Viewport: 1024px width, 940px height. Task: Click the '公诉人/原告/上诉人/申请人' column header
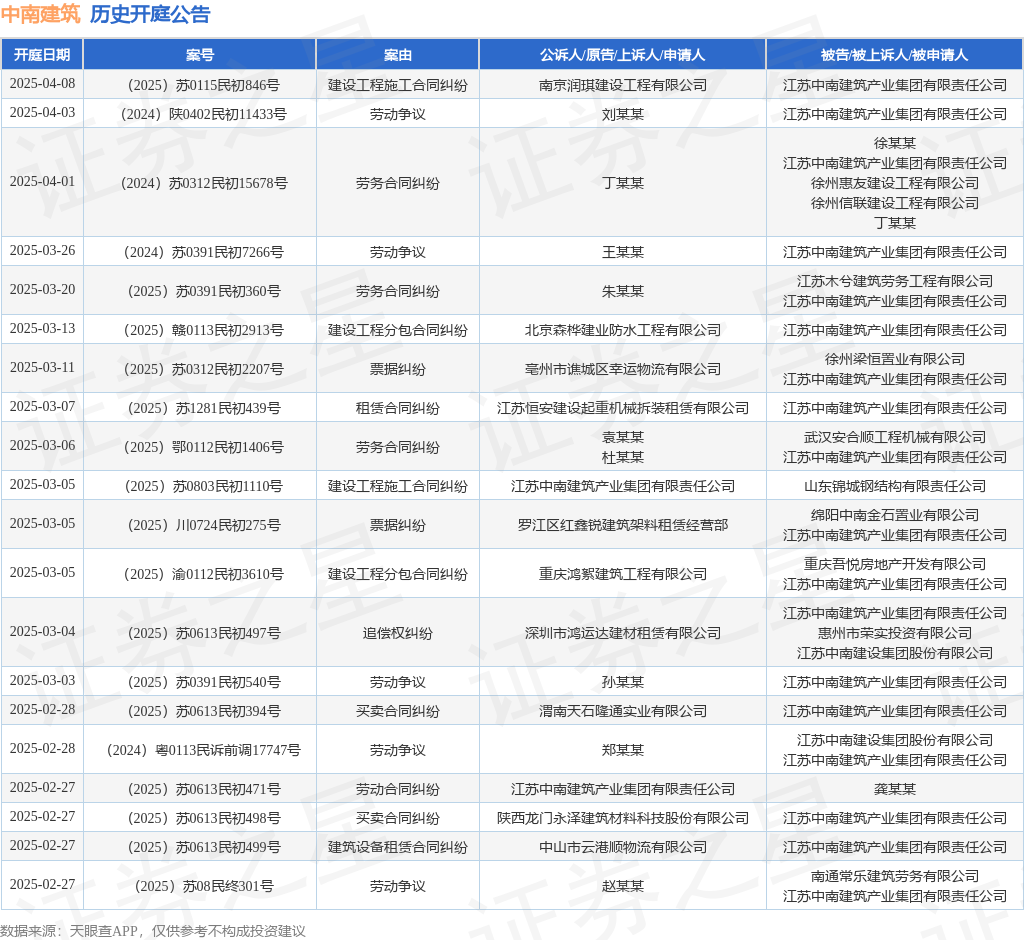click(x=622, y=55)
